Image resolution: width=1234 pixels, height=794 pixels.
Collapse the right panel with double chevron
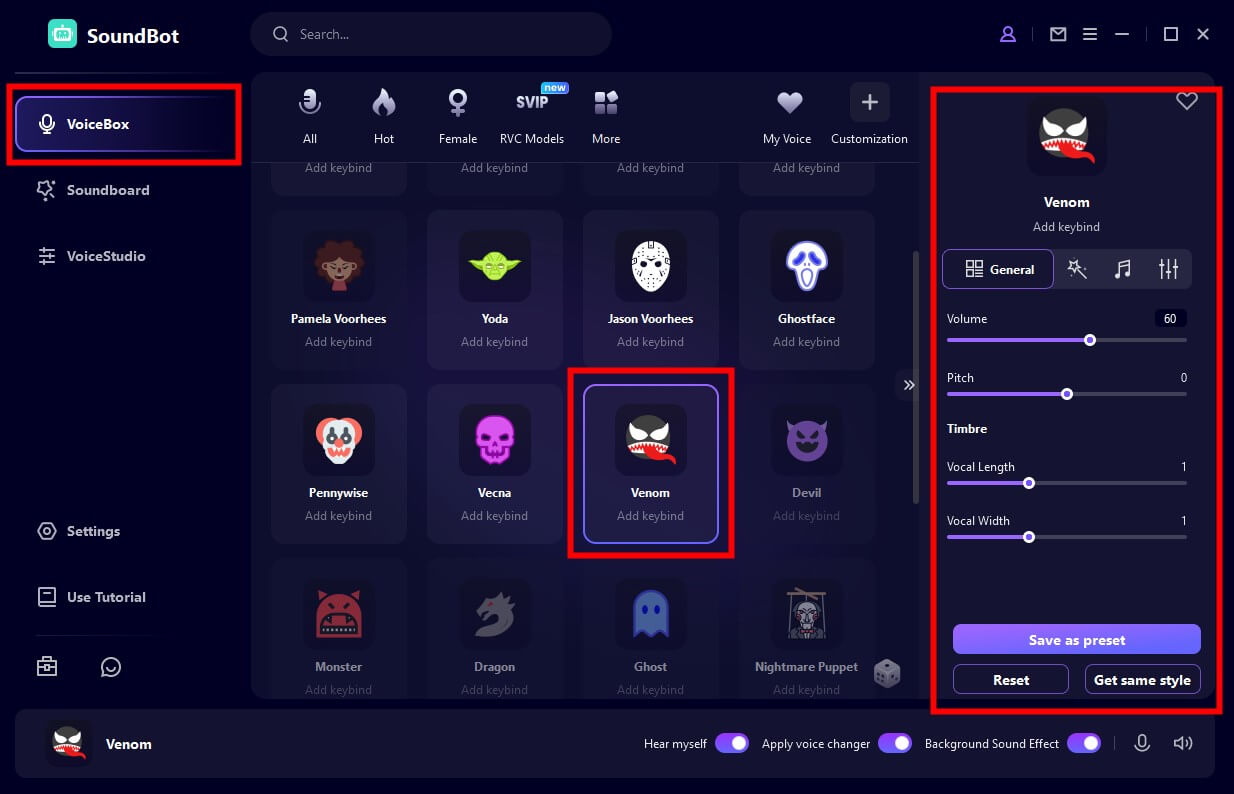click(x=908, y=385)
